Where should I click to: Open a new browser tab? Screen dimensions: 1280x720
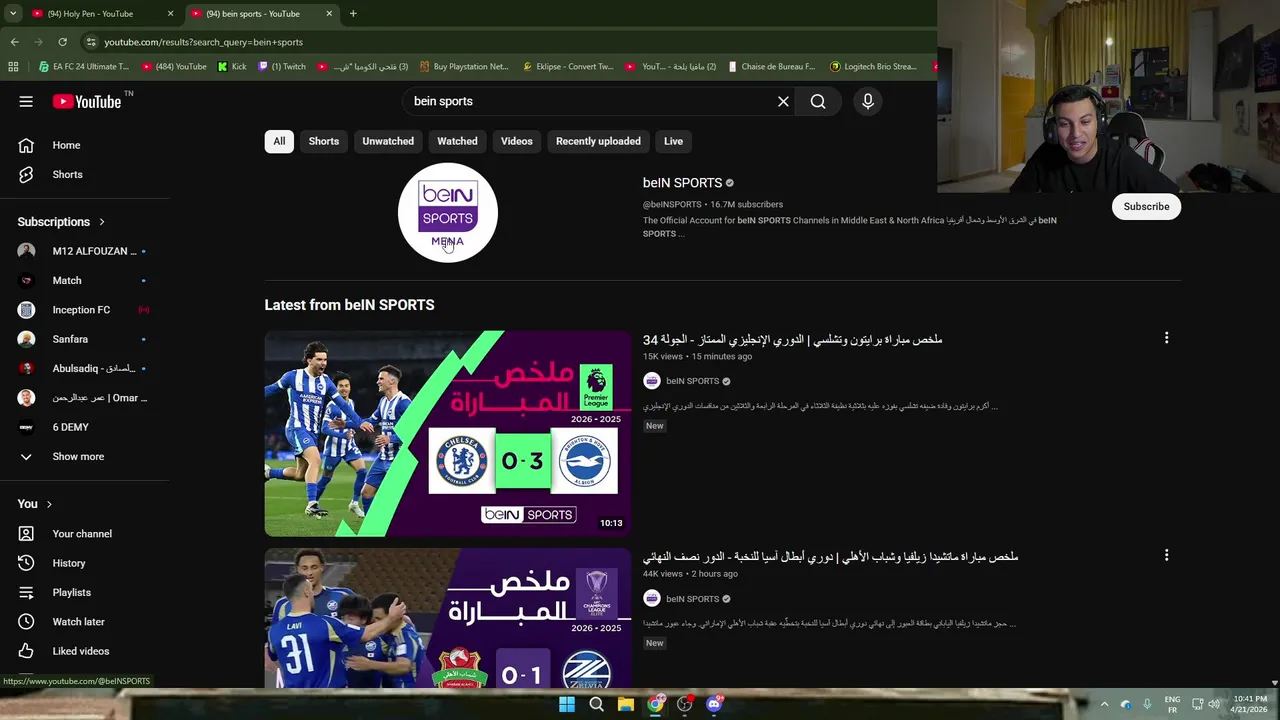pyautogui.click(x=353, y=14)
